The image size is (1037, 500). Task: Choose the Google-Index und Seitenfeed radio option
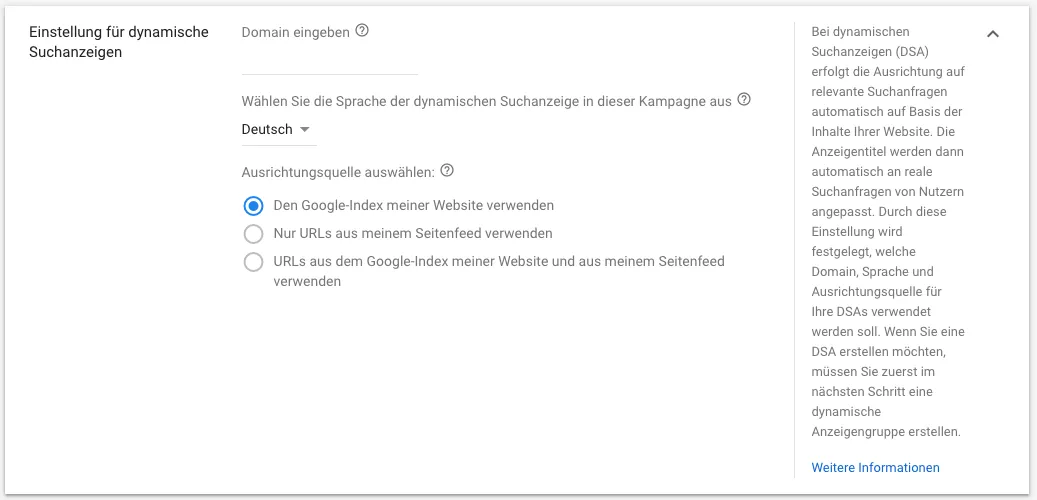click(253, 262)
